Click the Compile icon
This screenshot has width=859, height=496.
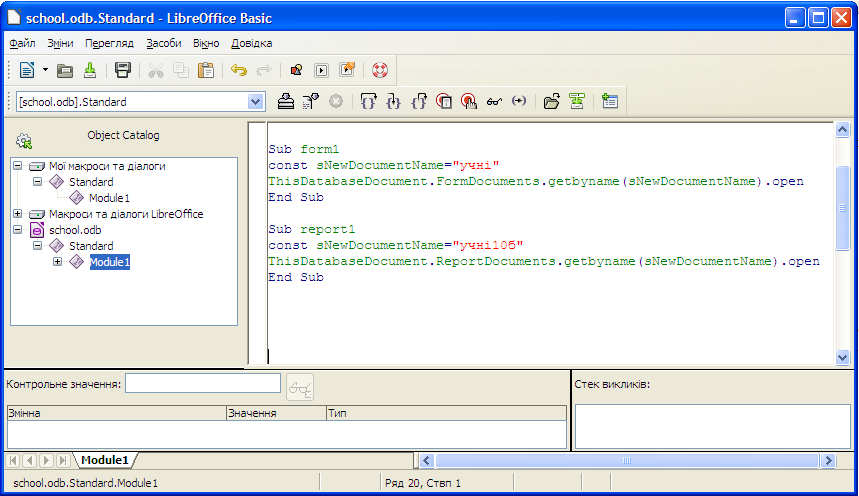coord(285,101)
